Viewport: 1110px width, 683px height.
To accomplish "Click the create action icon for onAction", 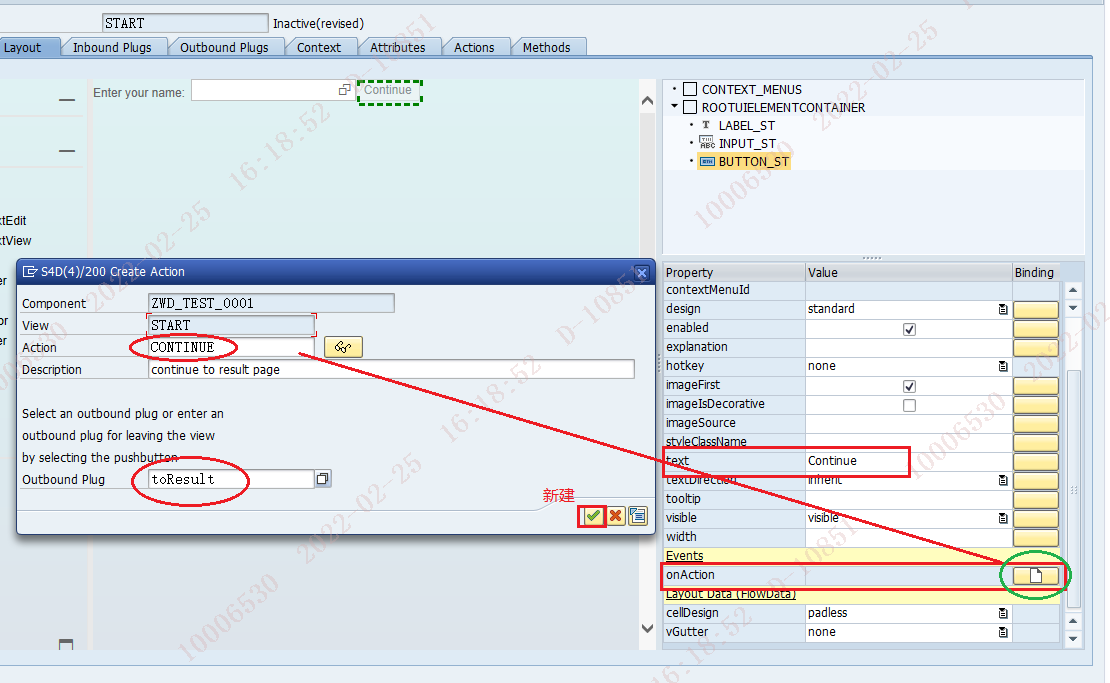I will point(1036,575).
